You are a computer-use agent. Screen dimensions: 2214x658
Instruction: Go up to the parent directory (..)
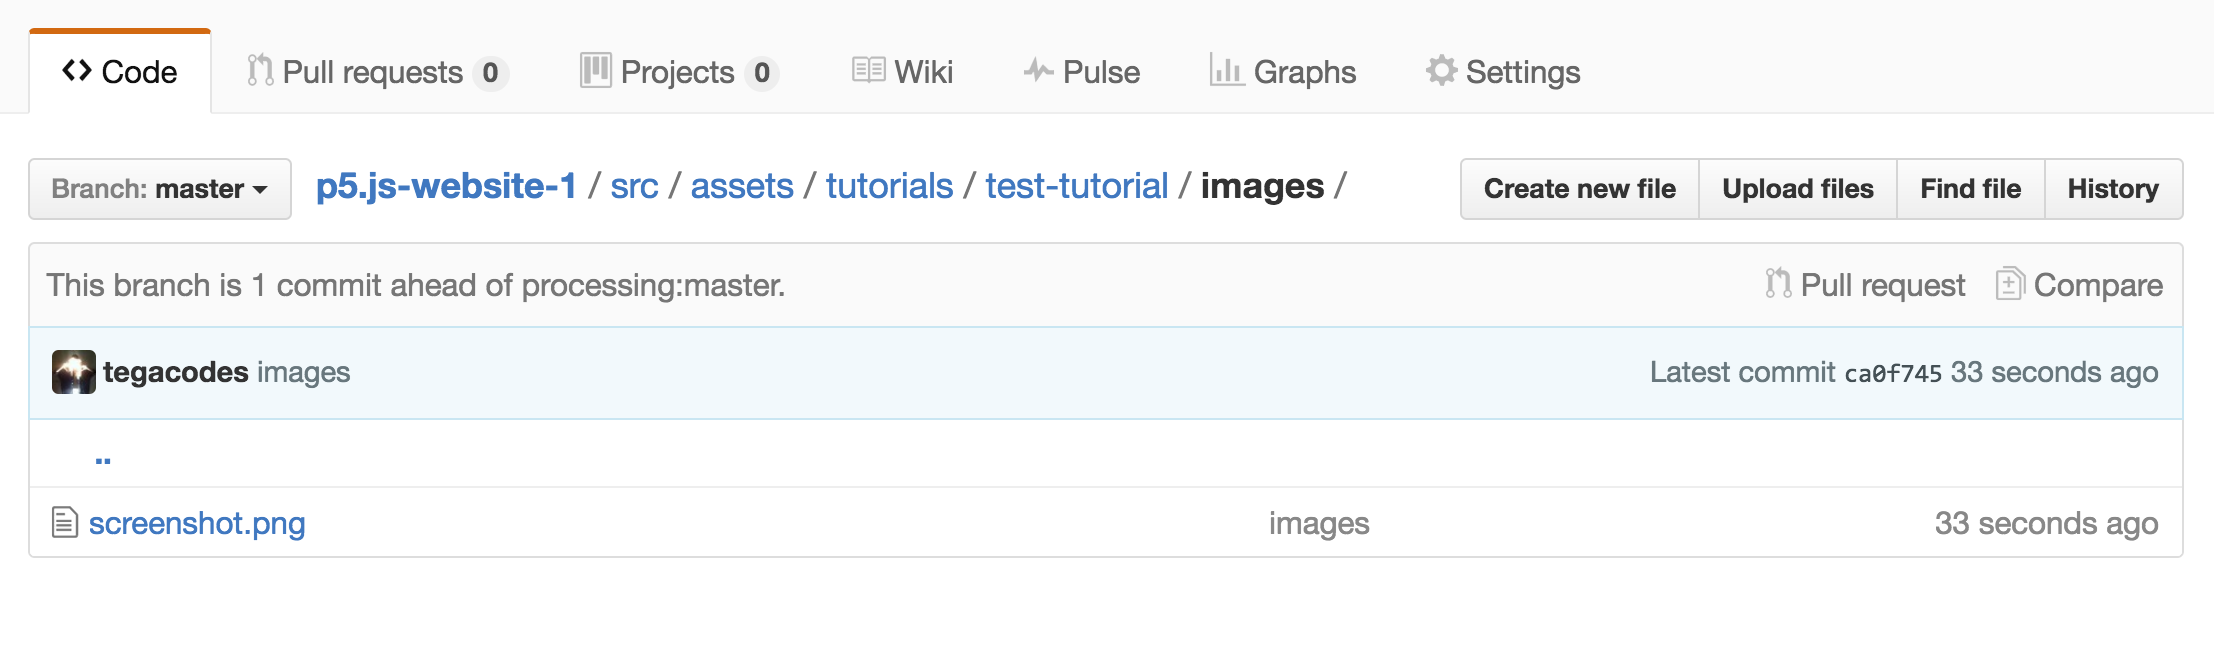click(103, 459)
